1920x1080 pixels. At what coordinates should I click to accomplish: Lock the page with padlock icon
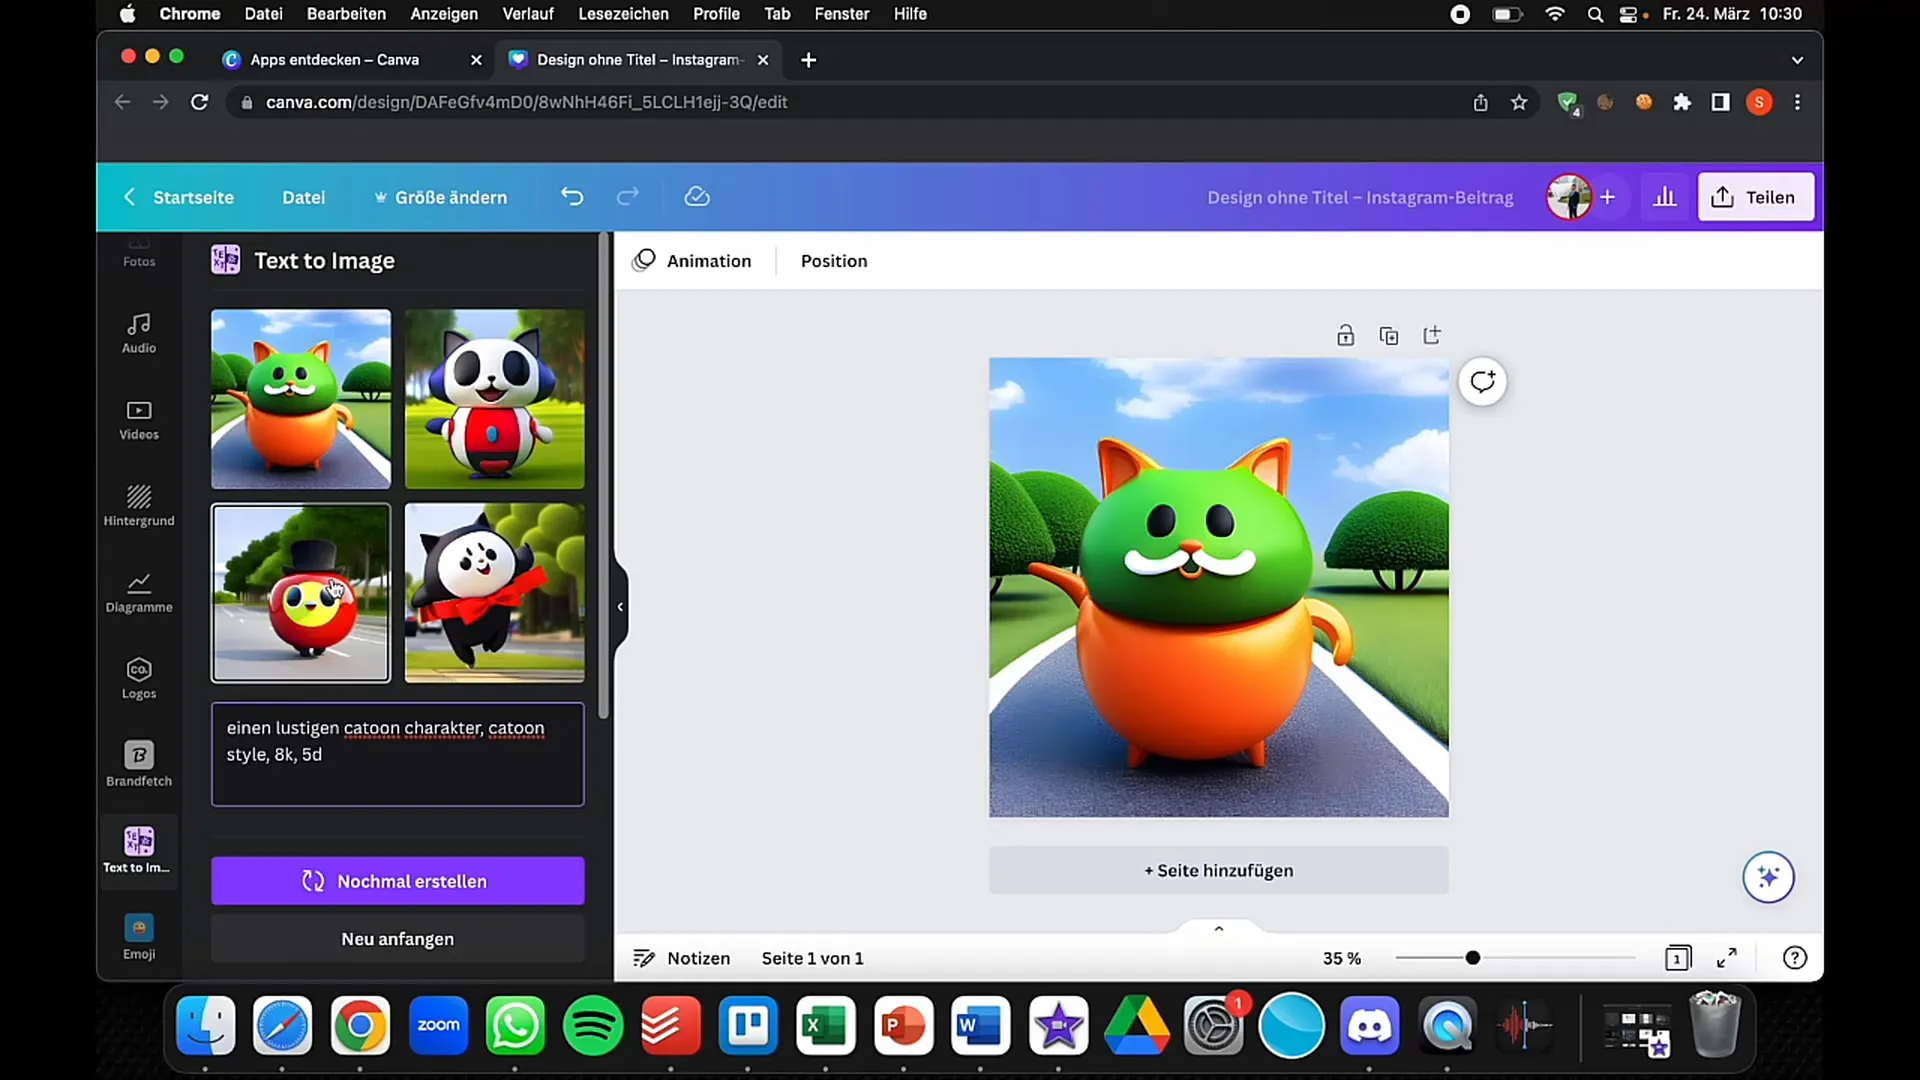point(1346,335)
